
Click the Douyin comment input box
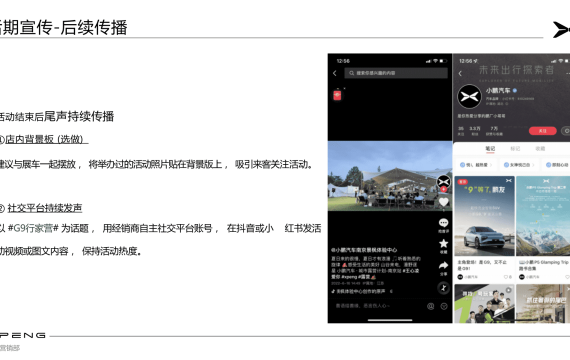[x=377, y=306]
